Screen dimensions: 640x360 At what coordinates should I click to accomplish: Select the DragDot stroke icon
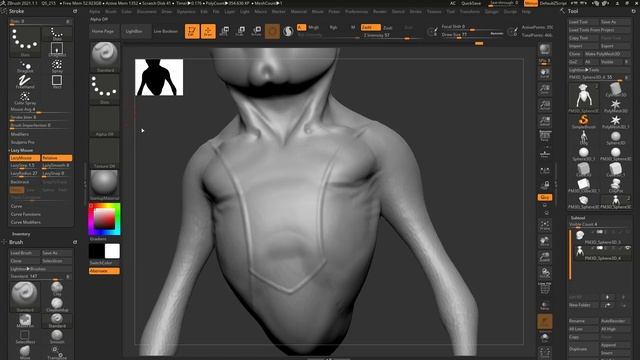click(25, 66)
